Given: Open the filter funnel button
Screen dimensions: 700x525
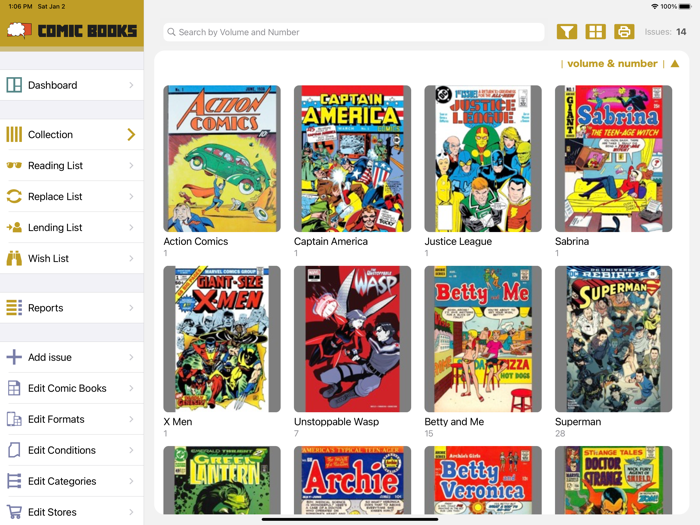Looking at the screenshot, I should click(567, 32).
